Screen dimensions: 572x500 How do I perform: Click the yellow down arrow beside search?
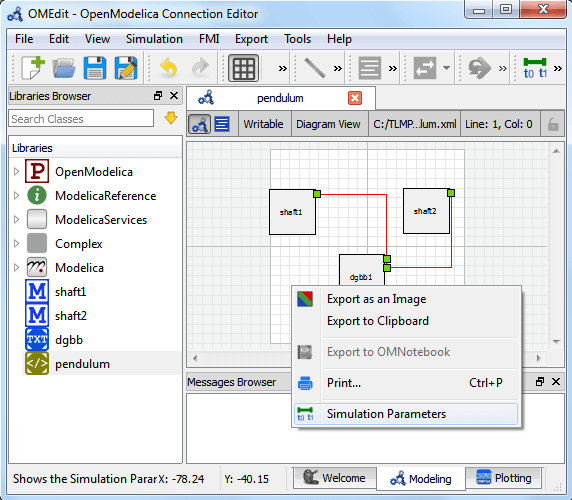click(x=171, y=118)
